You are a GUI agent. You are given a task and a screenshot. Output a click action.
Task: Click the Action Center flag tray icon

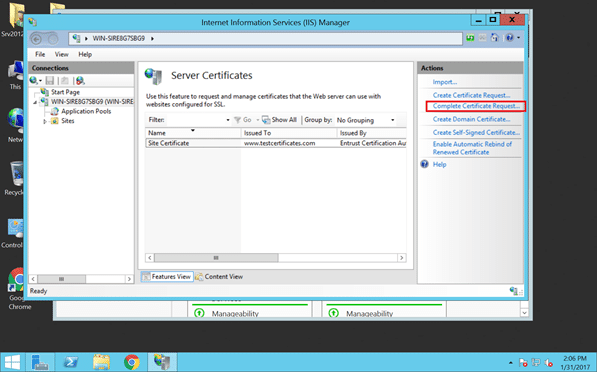tap(524, 362)
